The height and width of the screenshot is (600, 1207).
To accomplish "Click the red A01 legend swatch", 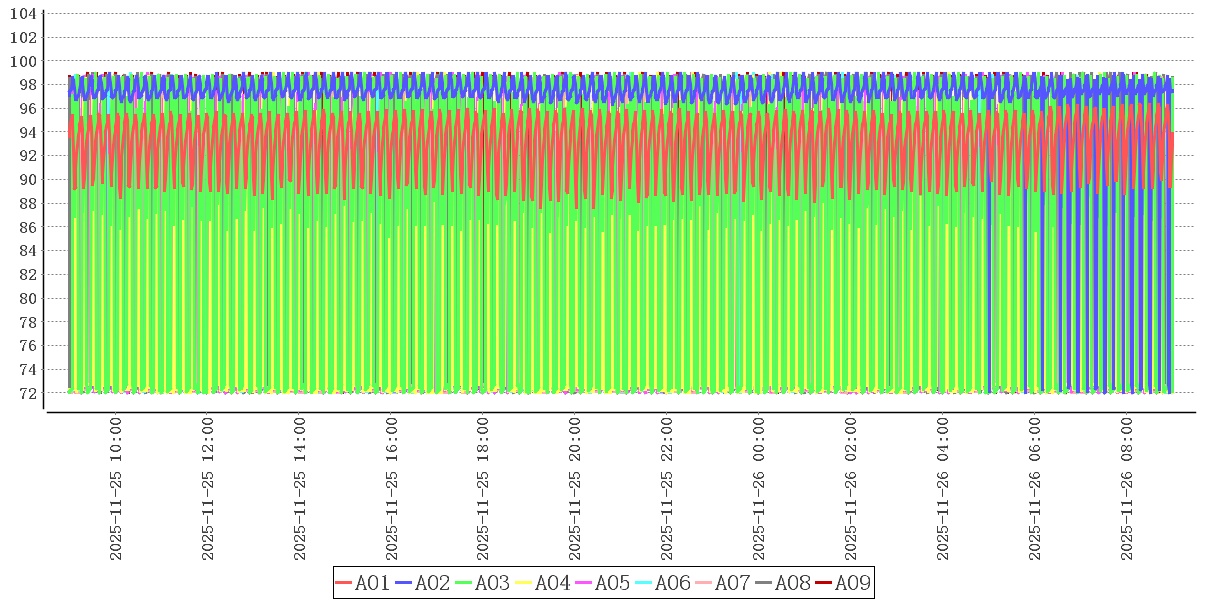I will pos(345,583).
